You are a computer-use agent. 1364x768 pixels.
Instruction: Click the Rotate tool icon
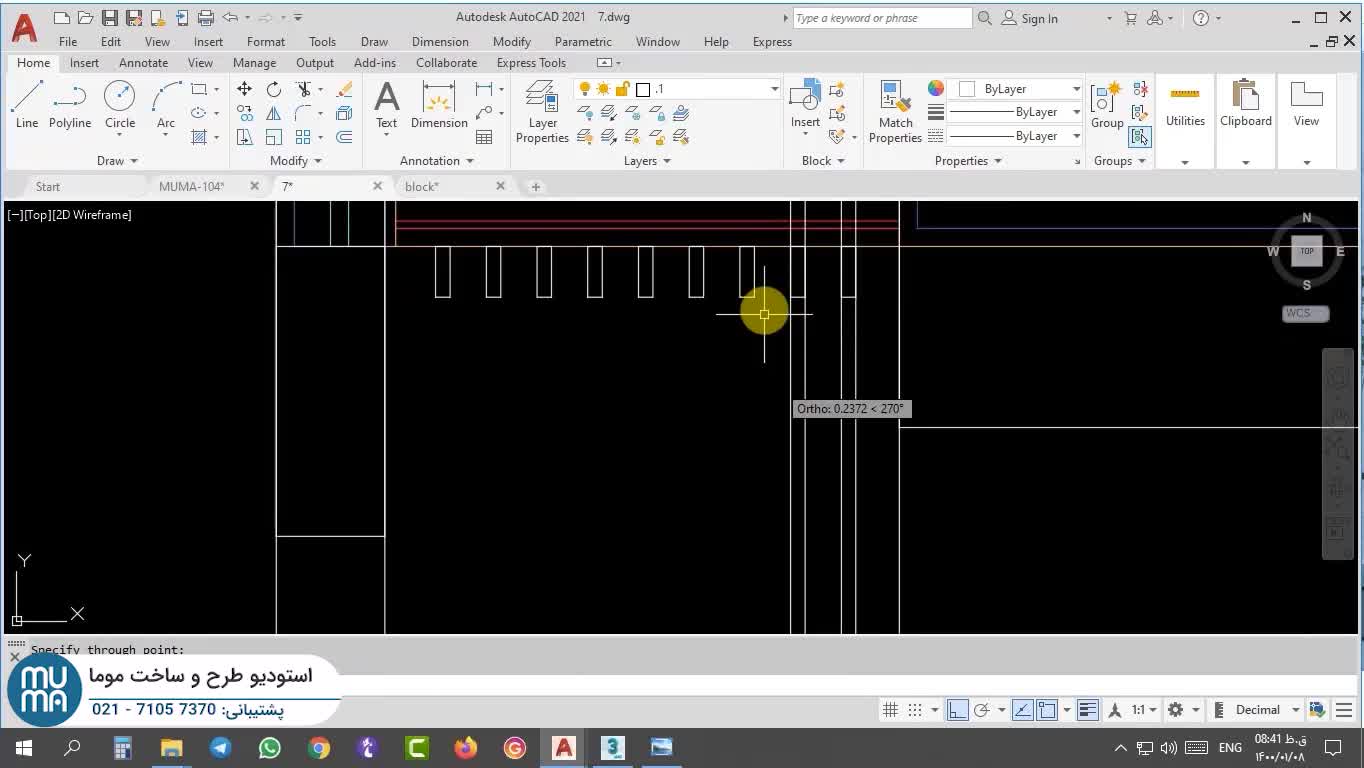pyautogui.click(x=273, y=89)
